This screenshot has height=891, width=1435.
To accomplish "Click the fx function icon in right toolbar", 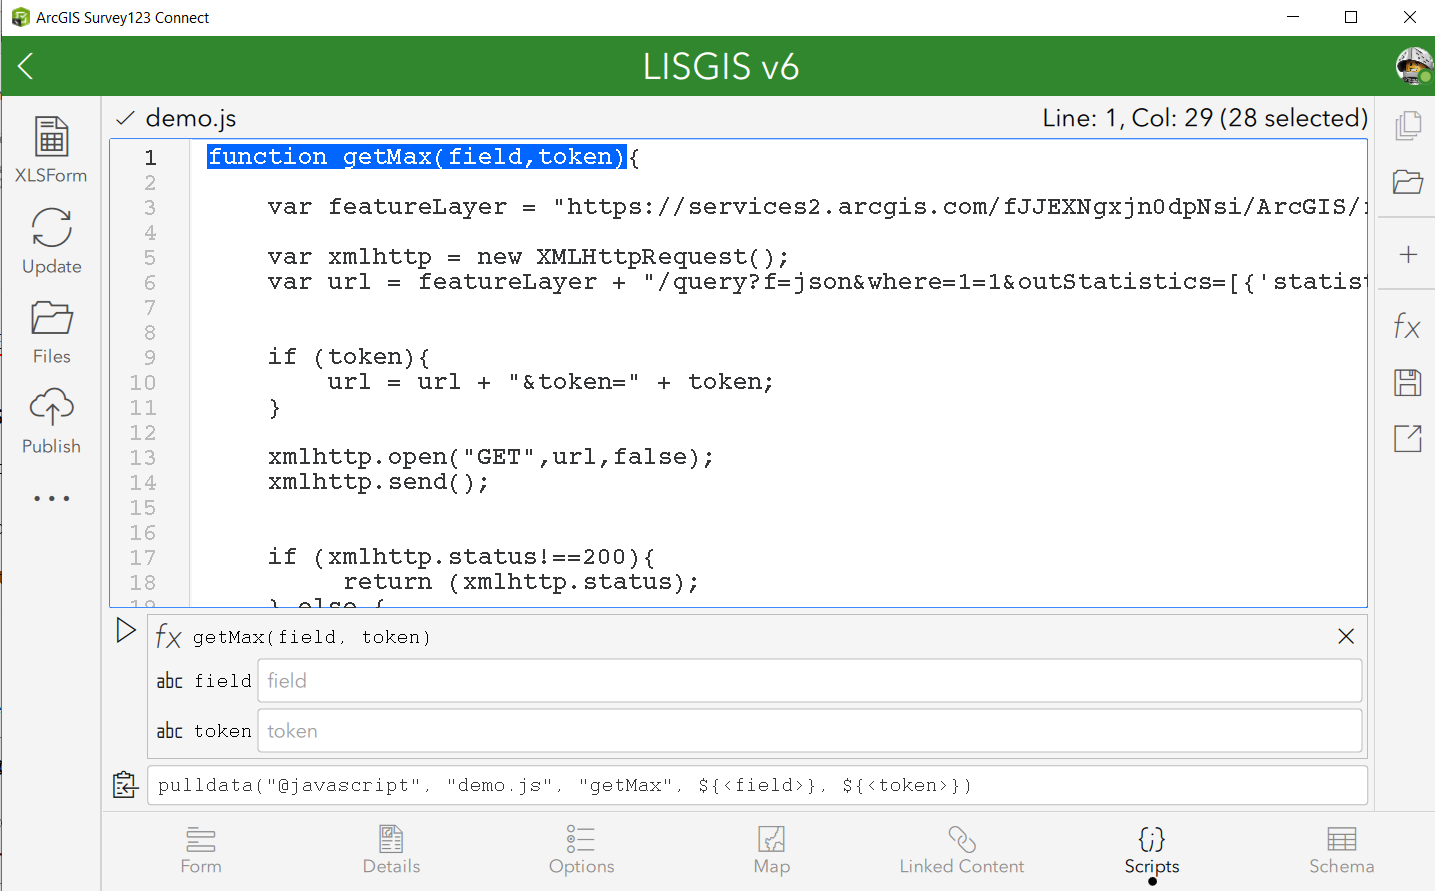I will 1407,326.
